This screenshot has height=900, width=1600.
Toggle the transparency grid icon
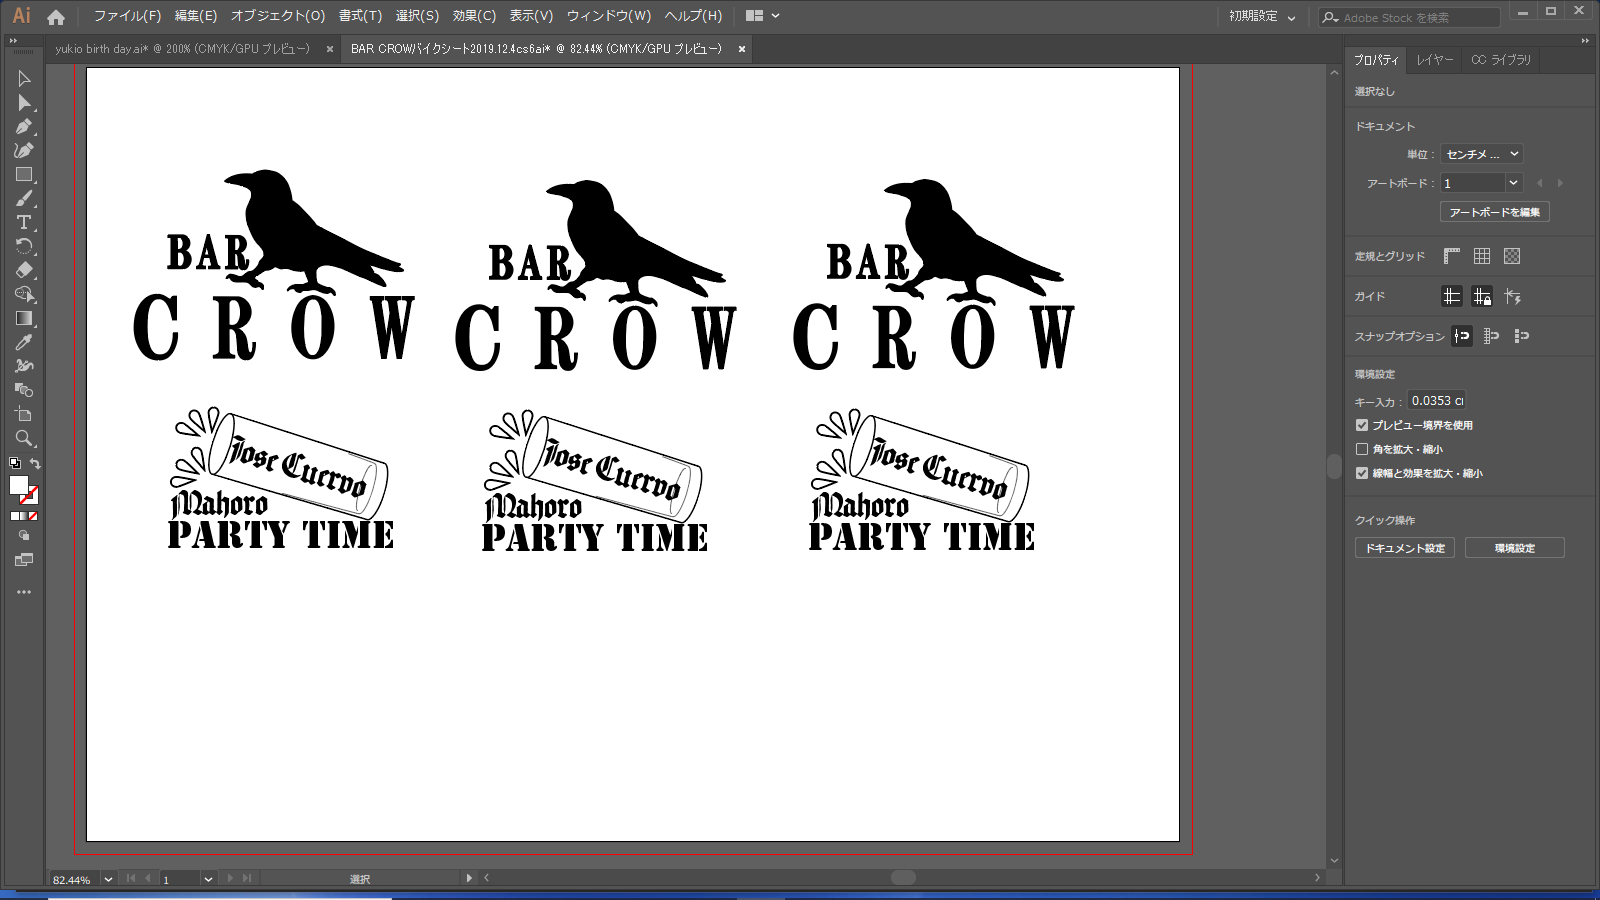tap(1512, 256)
